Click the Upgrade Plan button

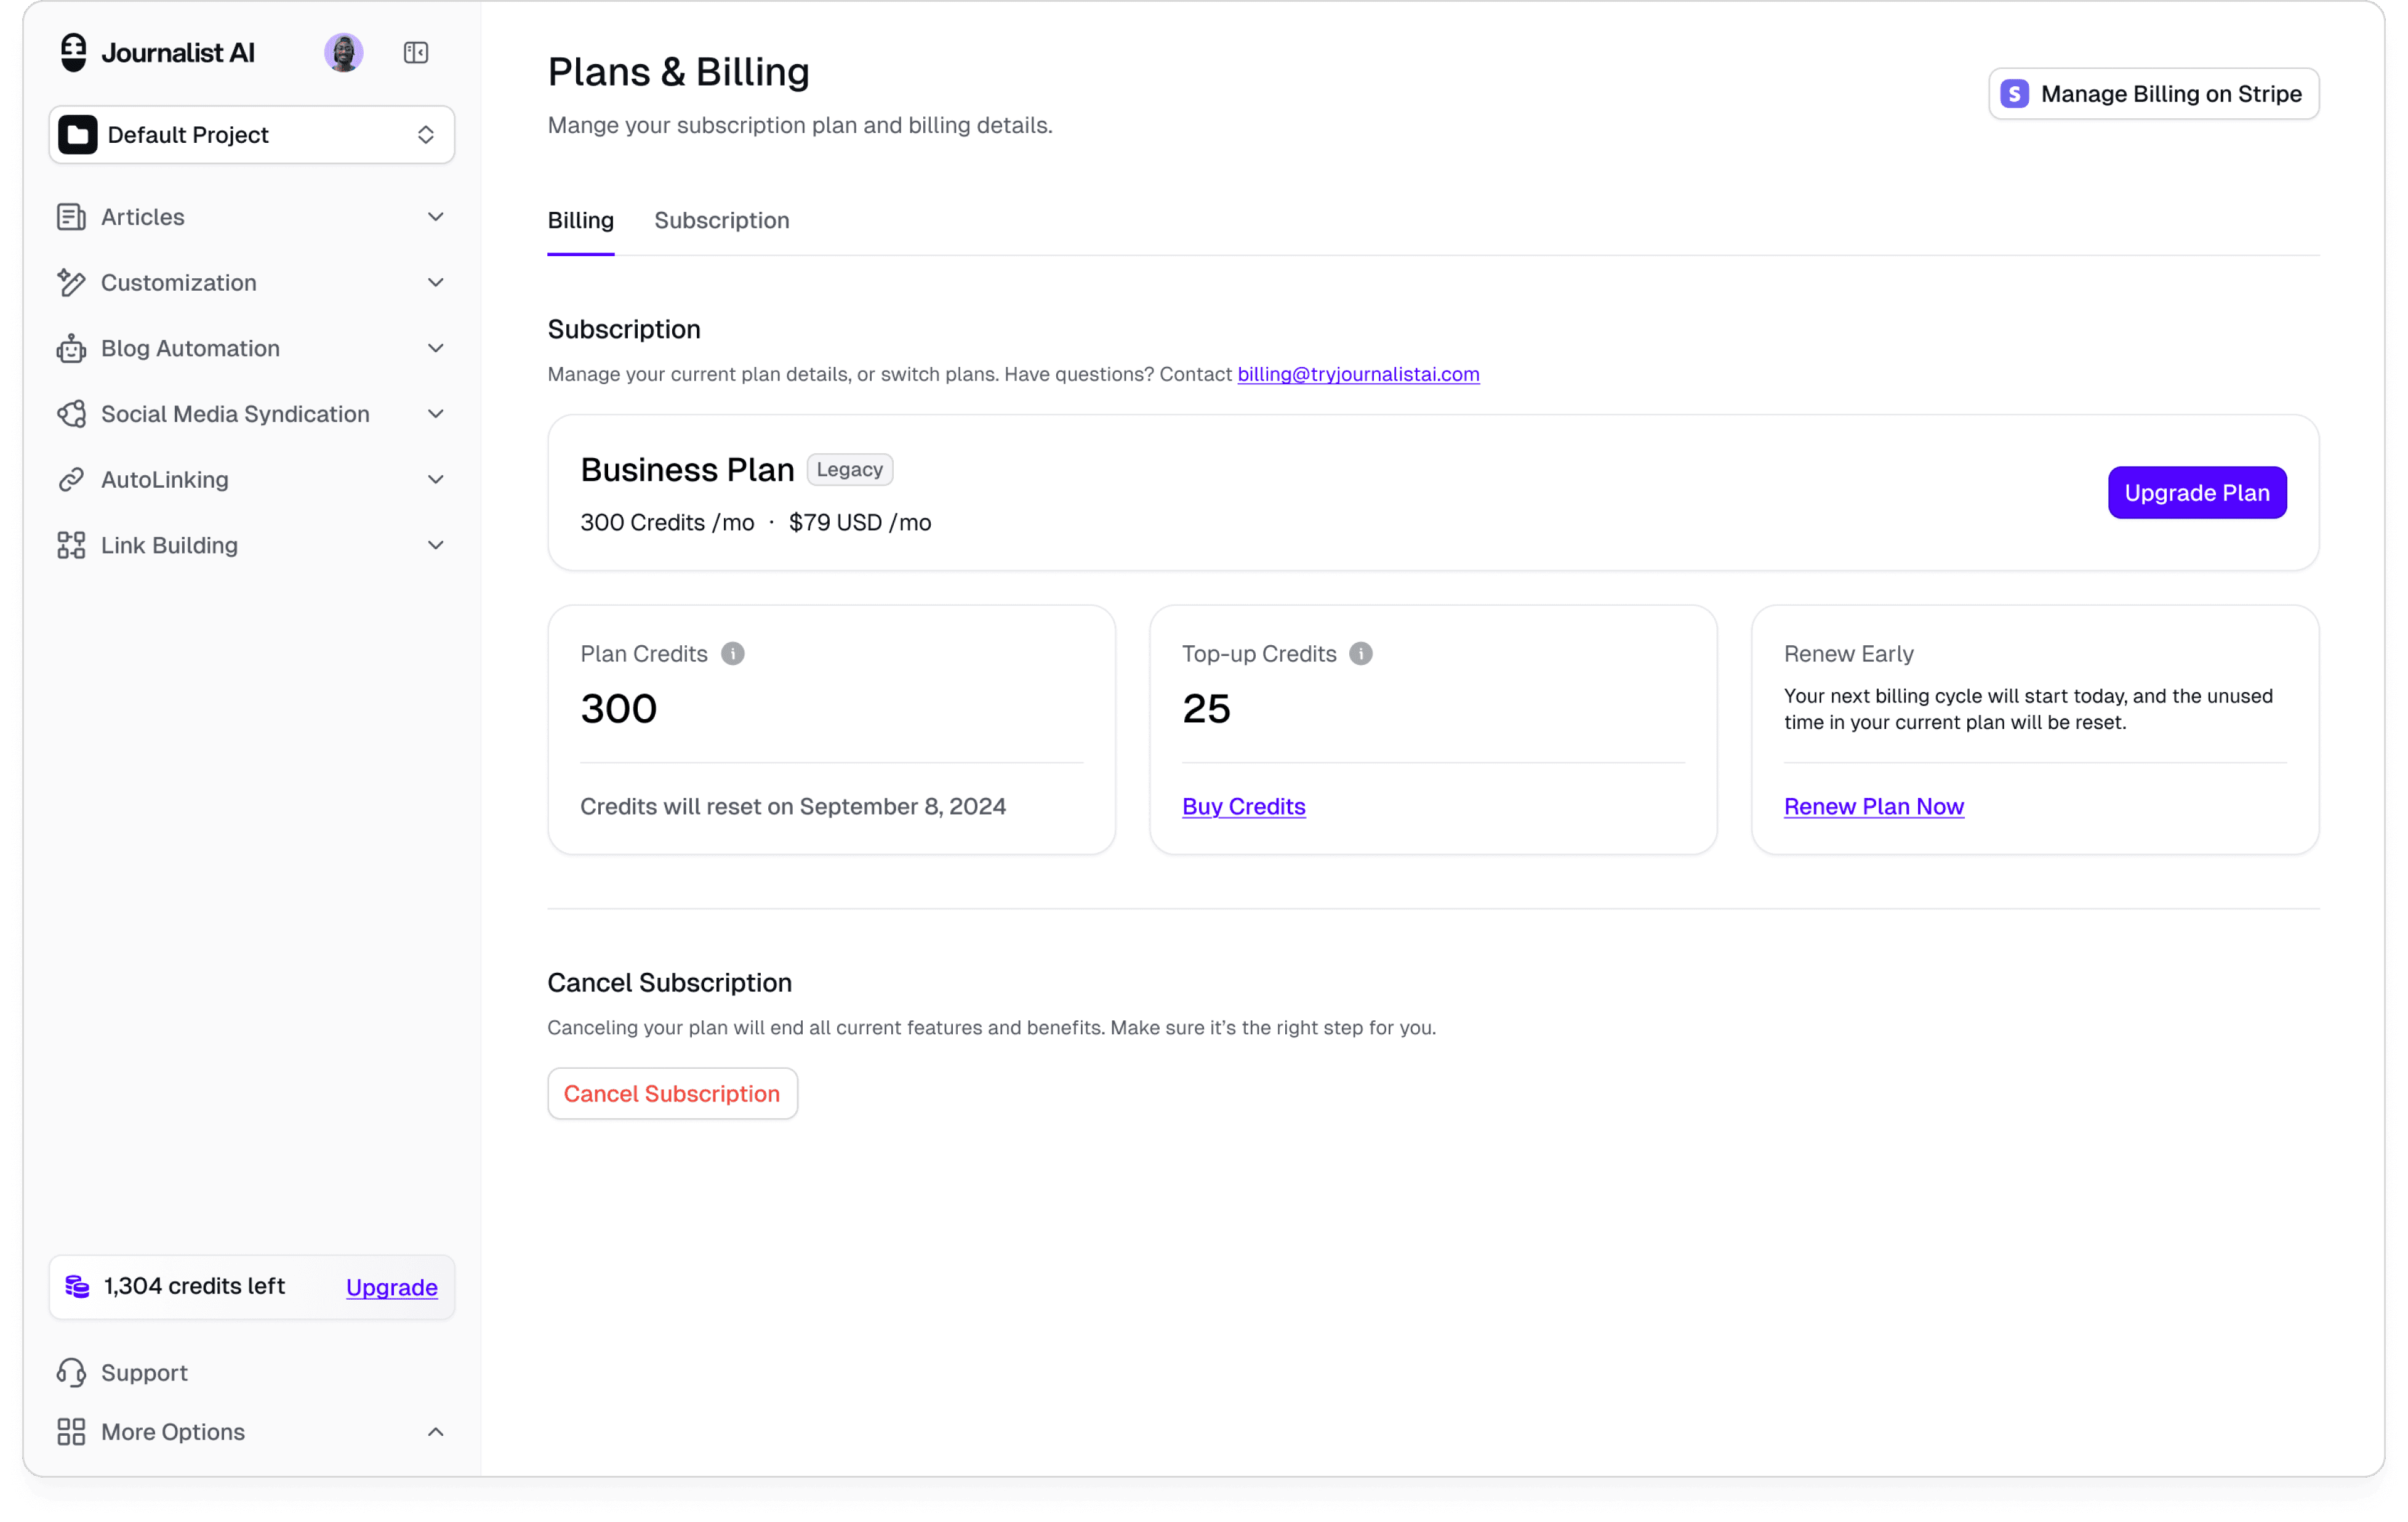click(2196, 493)
